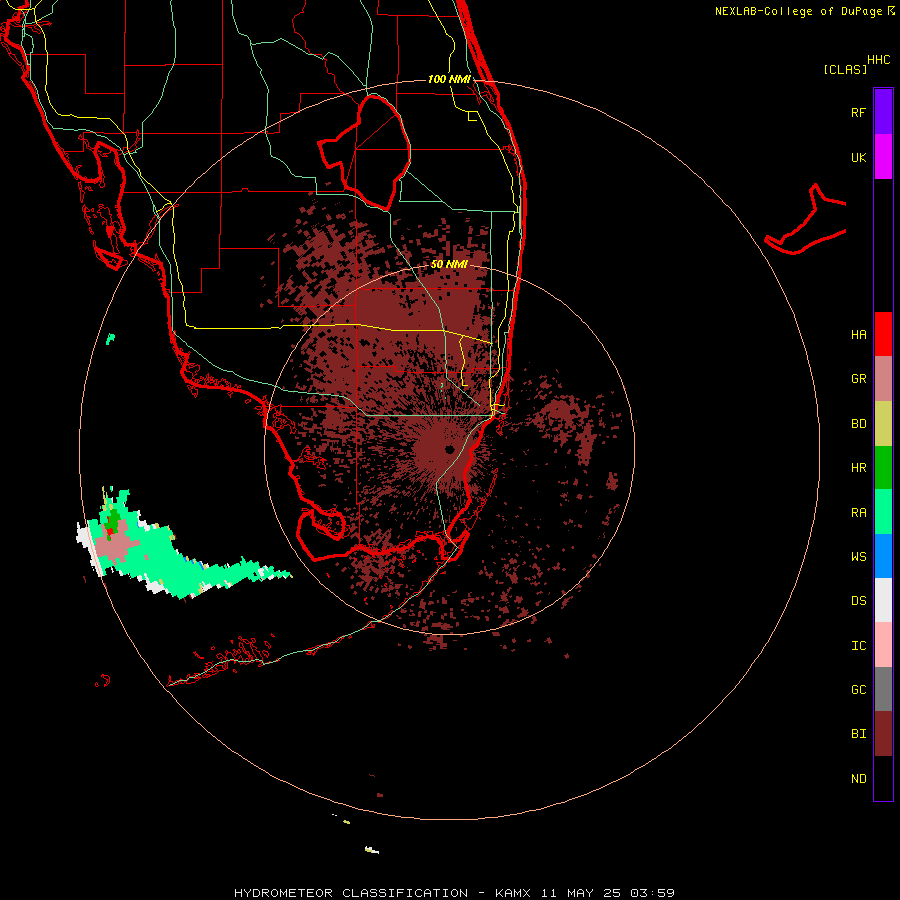Select the GC gray legend swatch
900x900 pixels.
pos(883,689)
